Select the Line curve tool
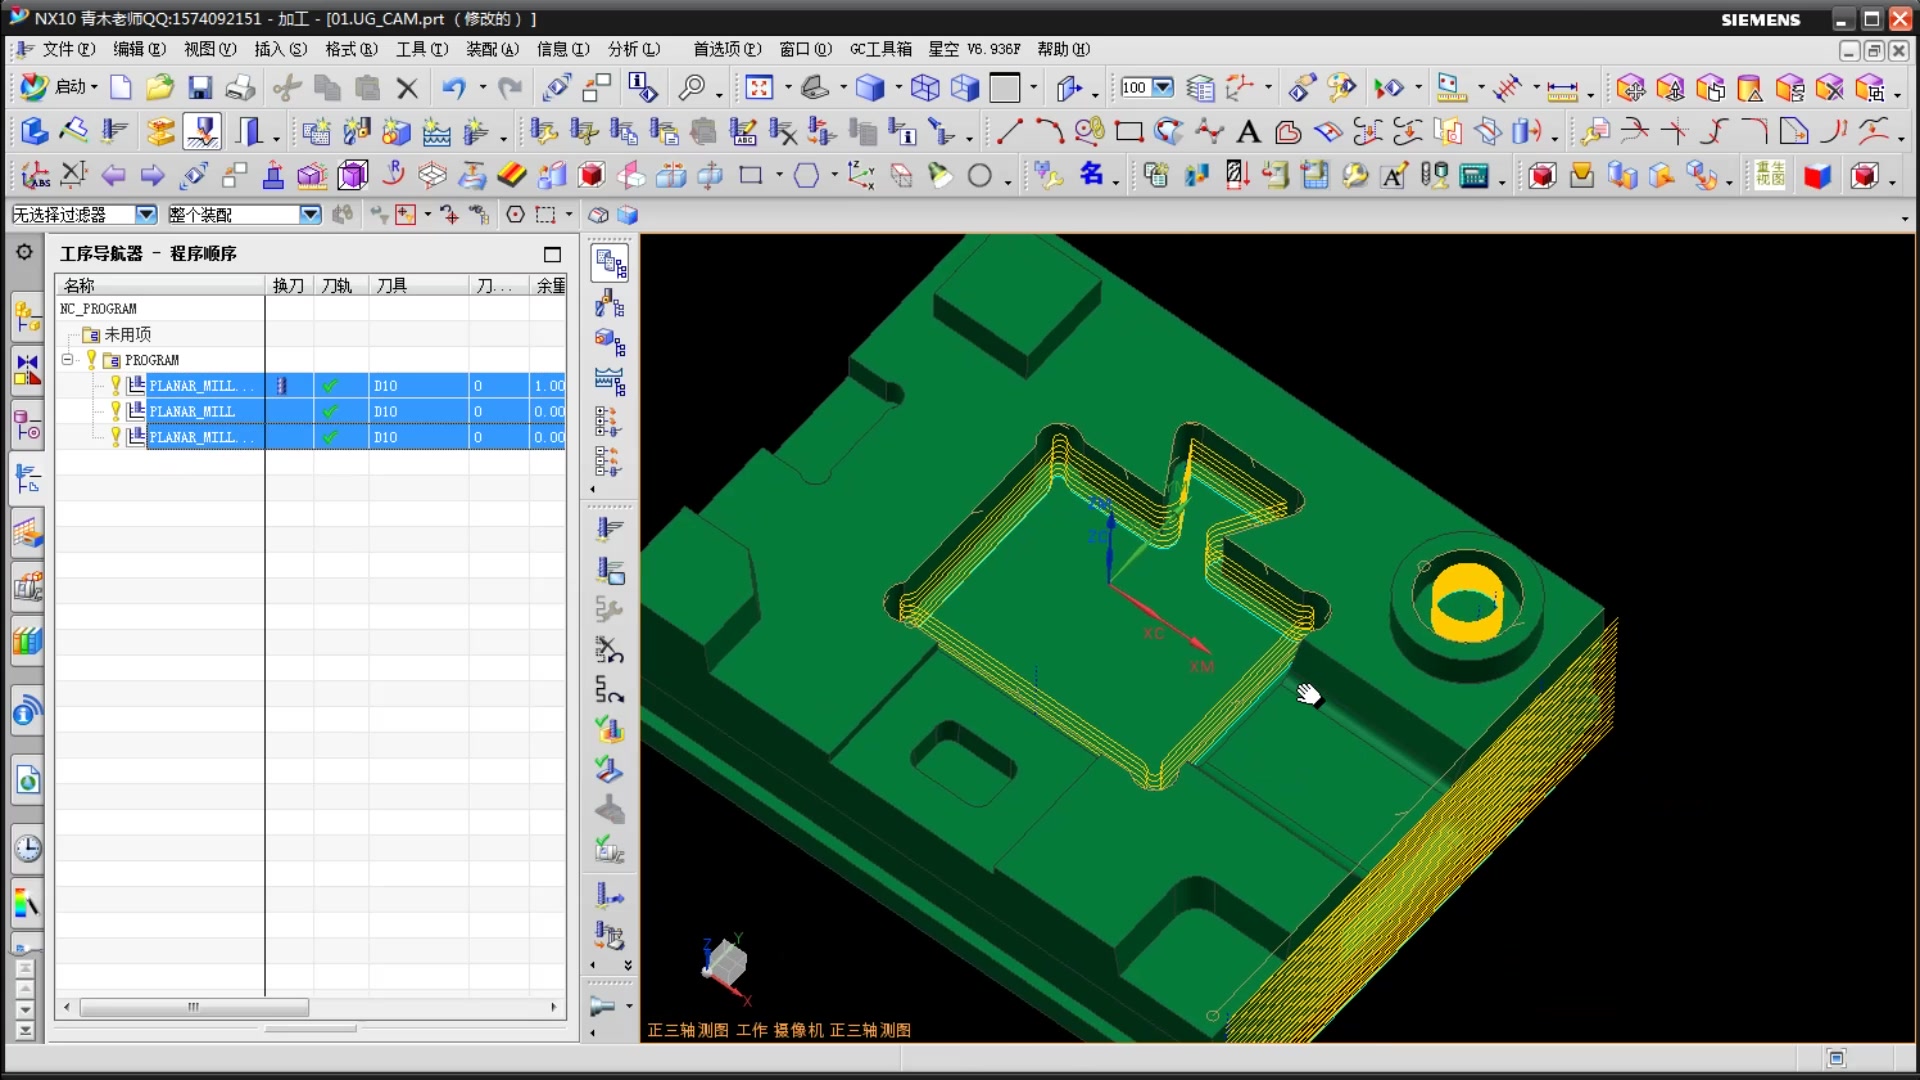This screenshot has width=1920, height=1080. coord(1009,131)
